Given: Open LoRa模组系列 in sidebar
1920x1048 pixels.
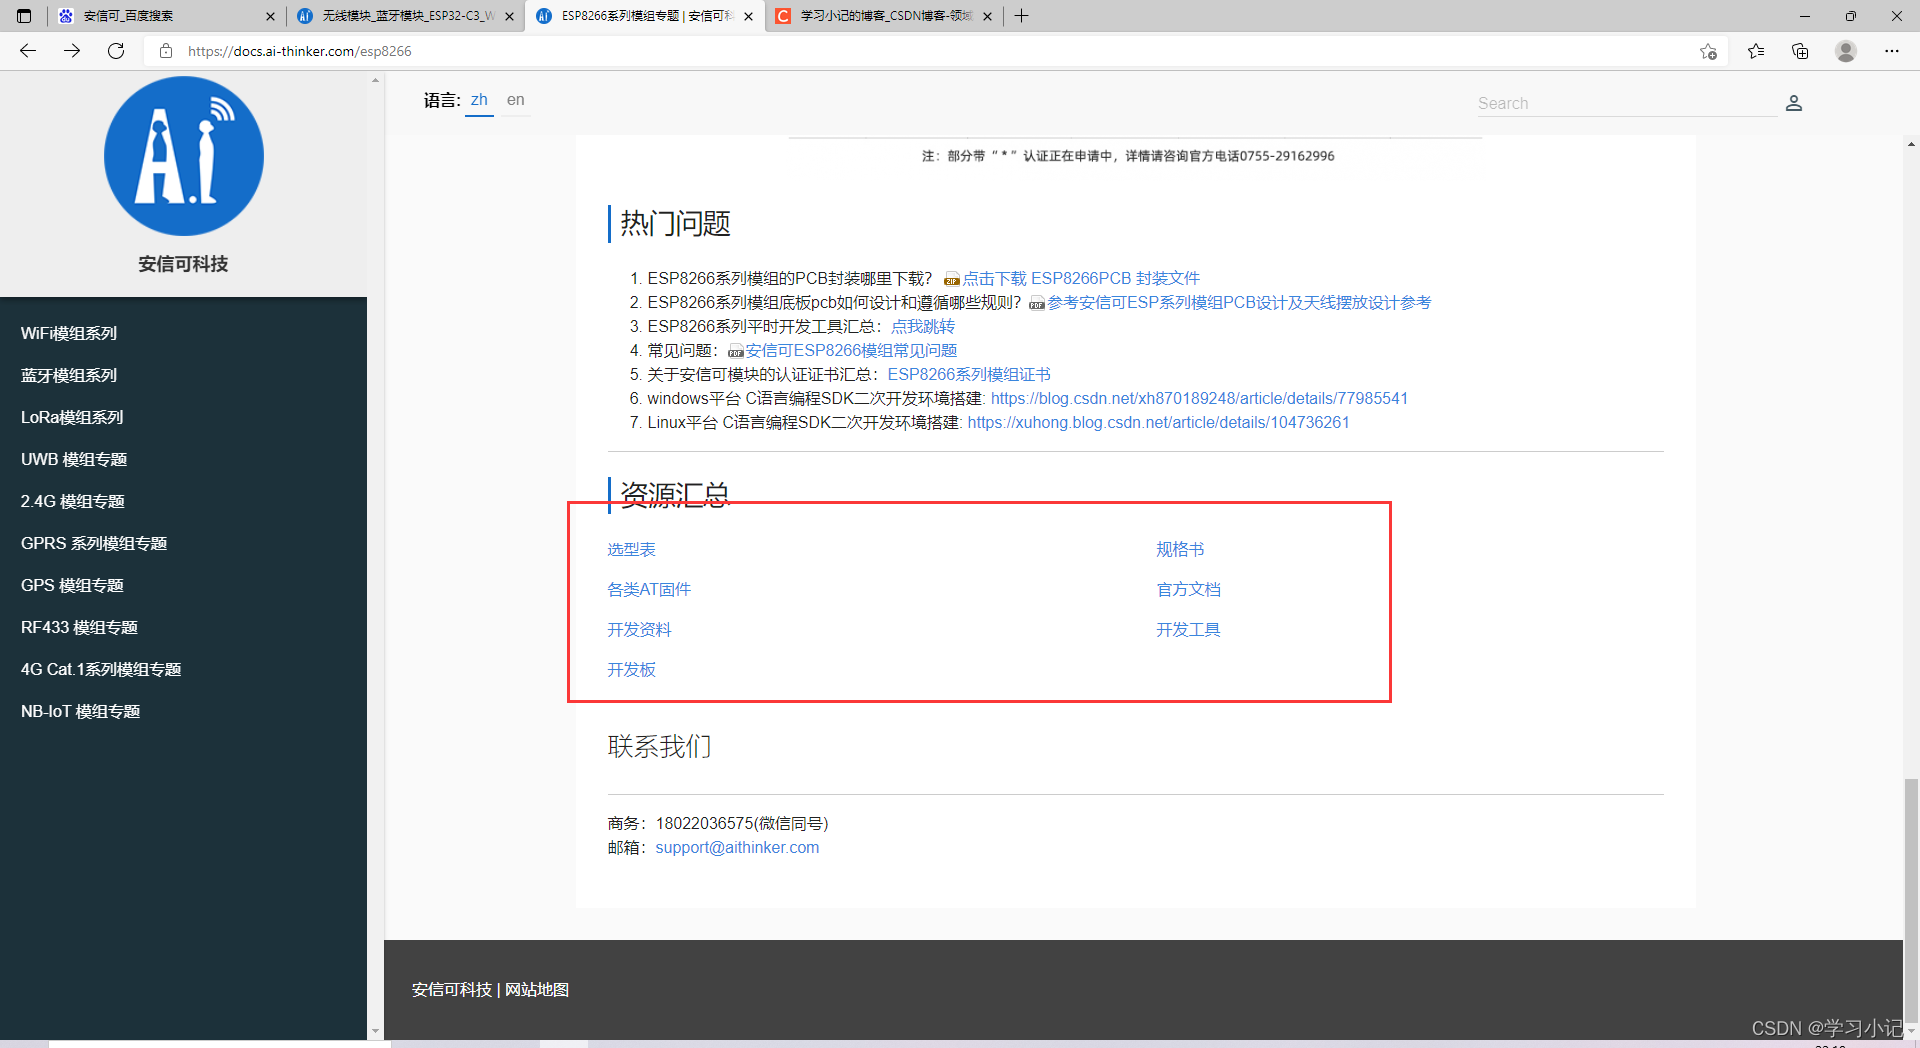Looking at the screenshot, I should click(x=72, y=418).
